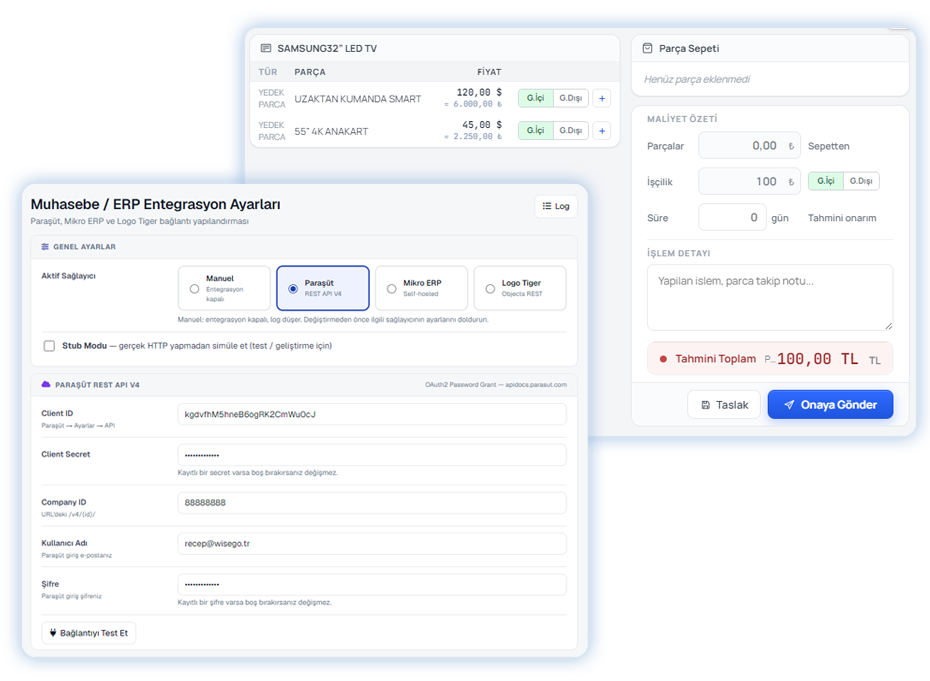
Task: Submit with Onaya Gönder button
Action: click(830, 405)
